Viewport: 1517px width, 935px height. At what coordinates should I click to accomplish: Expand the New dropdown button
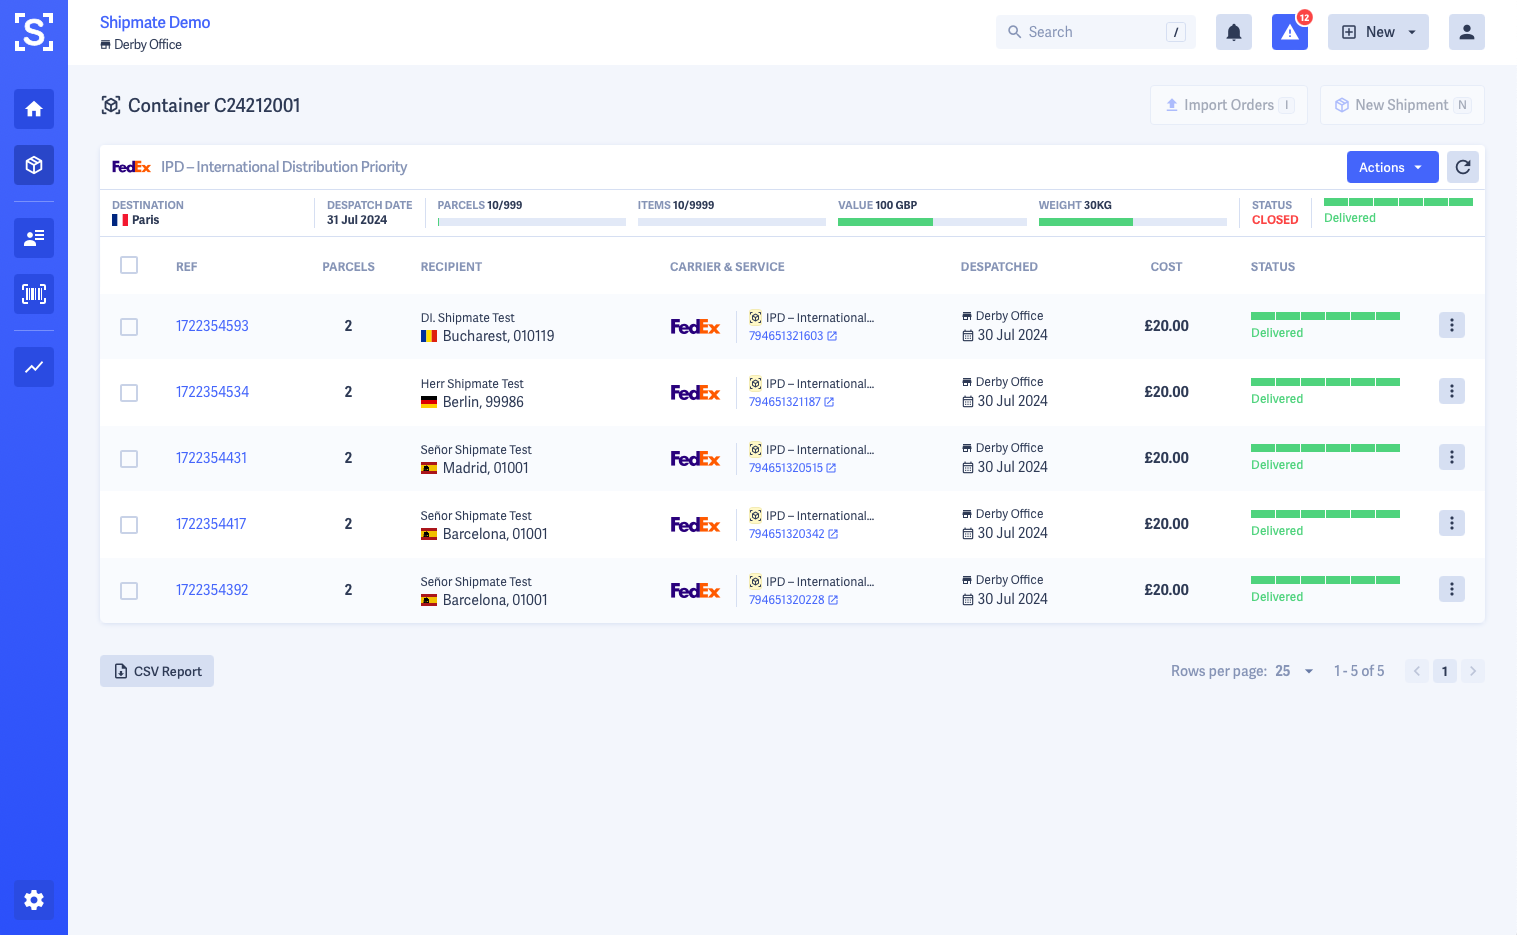click(x=1378, y=32)
